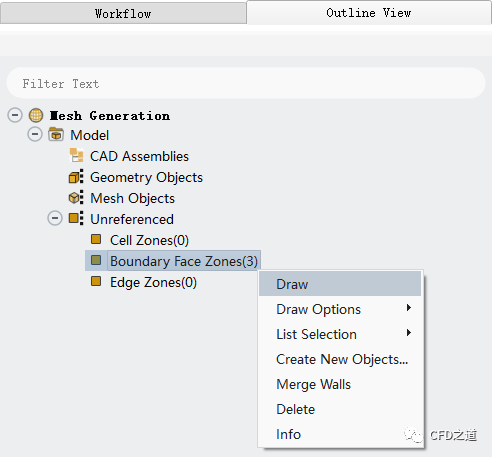Click the Mesh Objects icon

pyautogui.click(x=76, y=198)
